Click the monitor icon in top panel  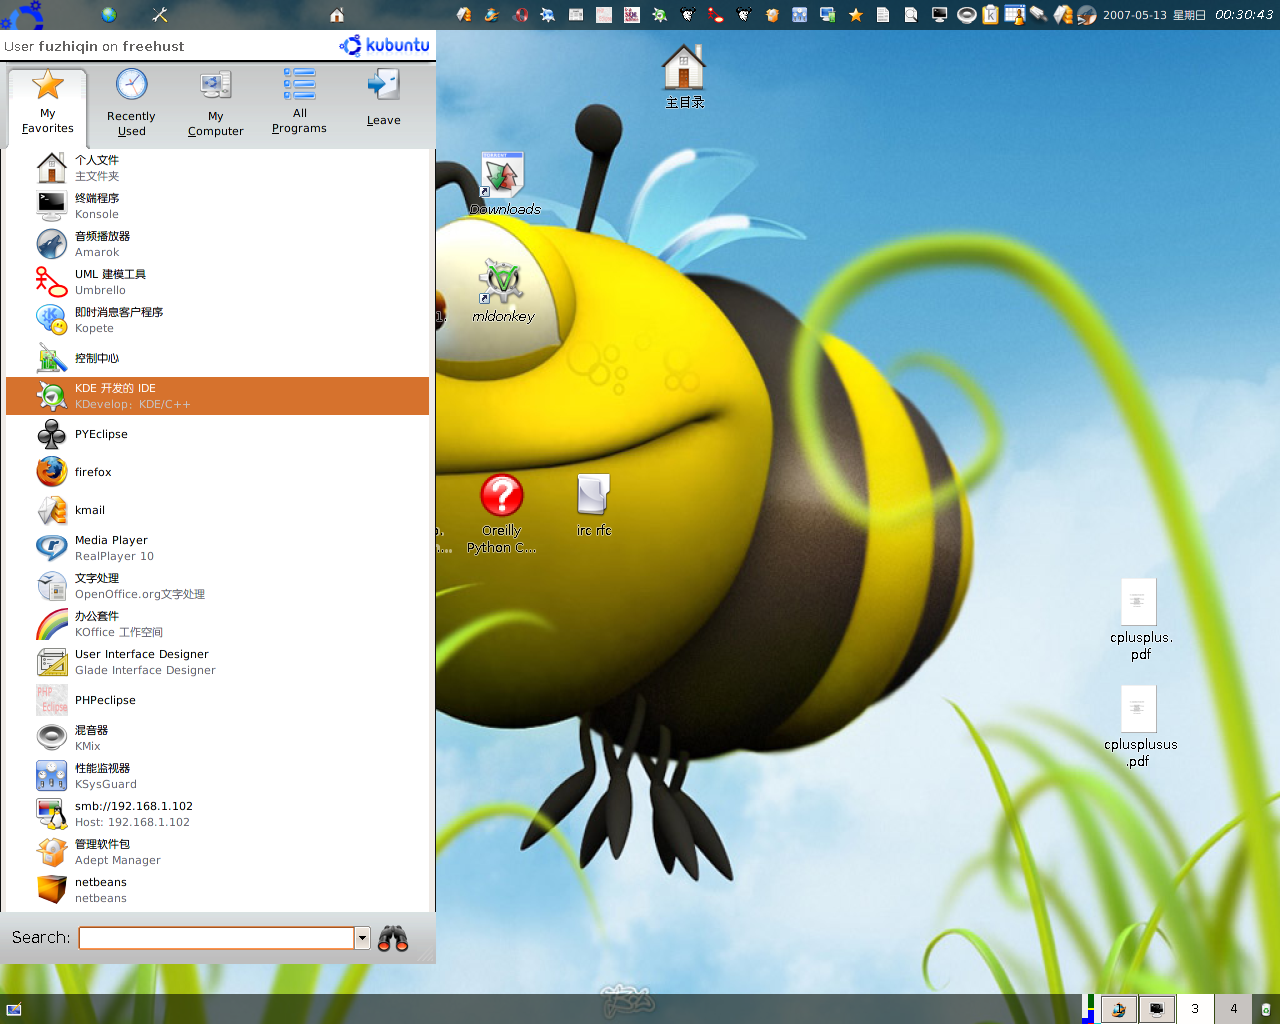tap(939, 15)
